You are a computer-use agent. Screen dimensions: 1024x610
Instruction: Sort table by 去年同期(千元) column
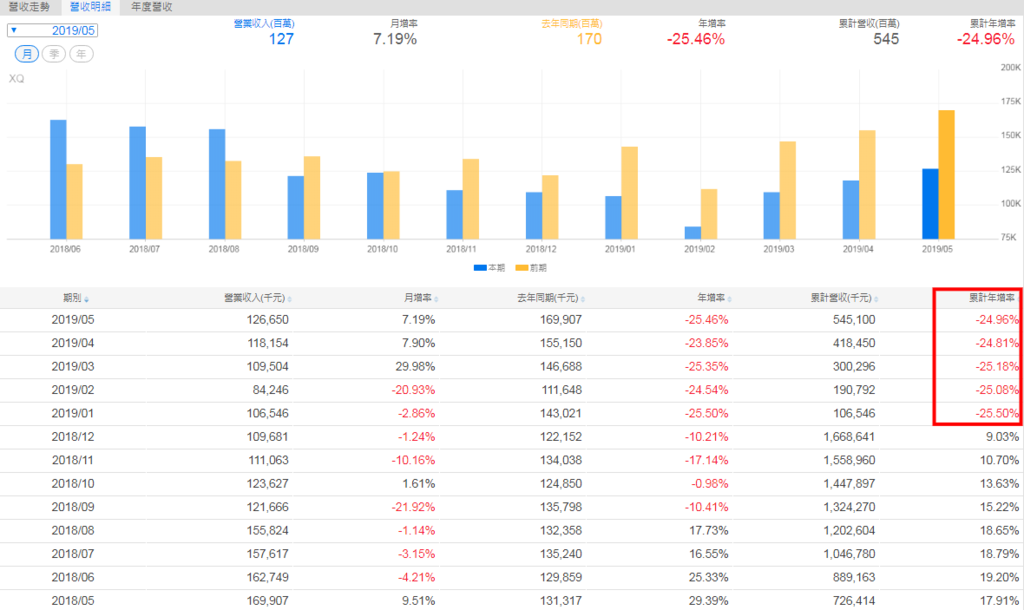click(551, 298)
